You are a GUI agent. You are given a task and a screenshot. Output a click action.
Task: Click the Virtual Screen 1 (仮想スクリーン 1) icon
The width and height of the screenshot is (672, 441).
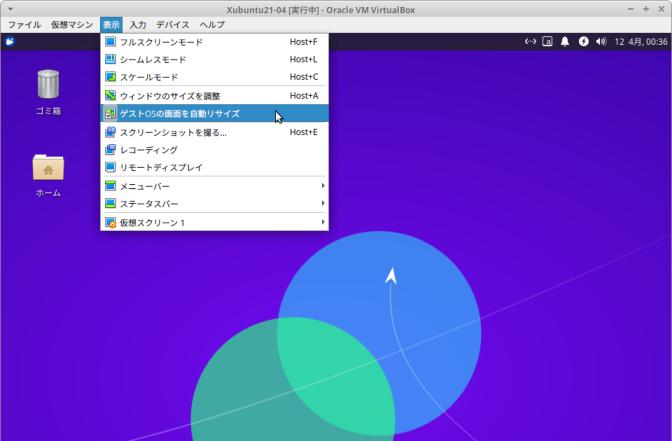(111, 222)
